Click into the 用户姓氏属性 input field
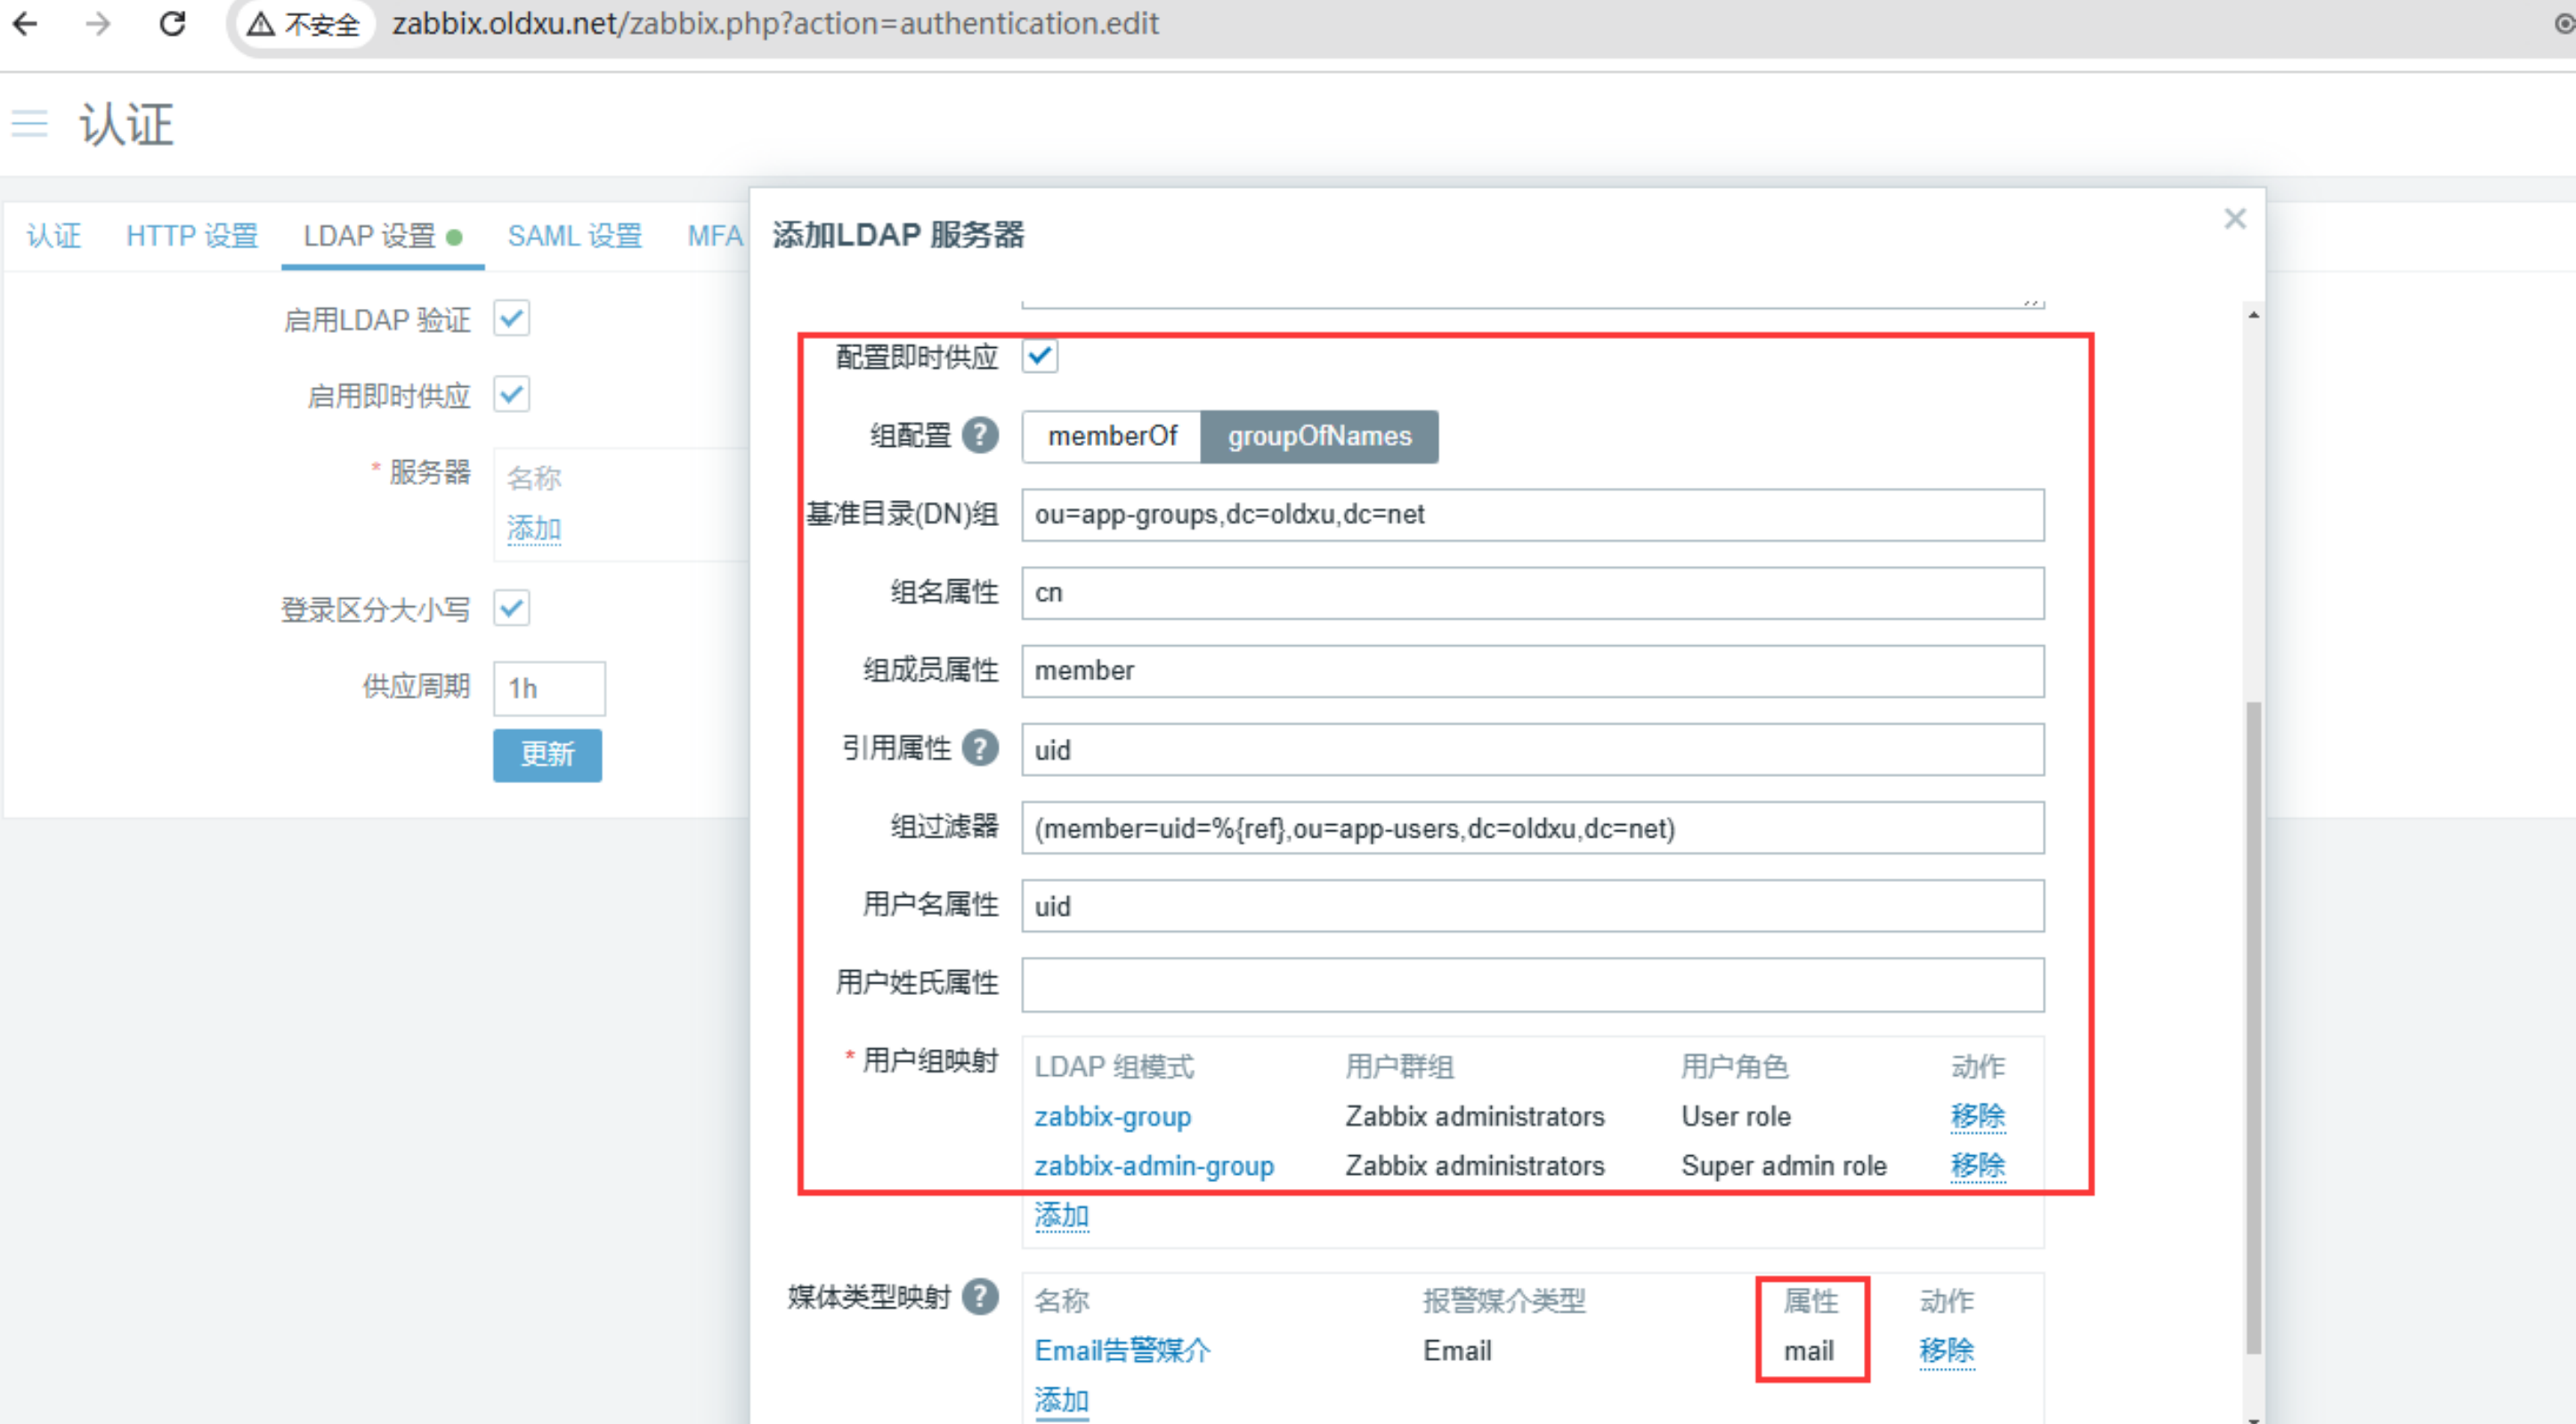The image size is (2576, 1424). click(1532, 984)
